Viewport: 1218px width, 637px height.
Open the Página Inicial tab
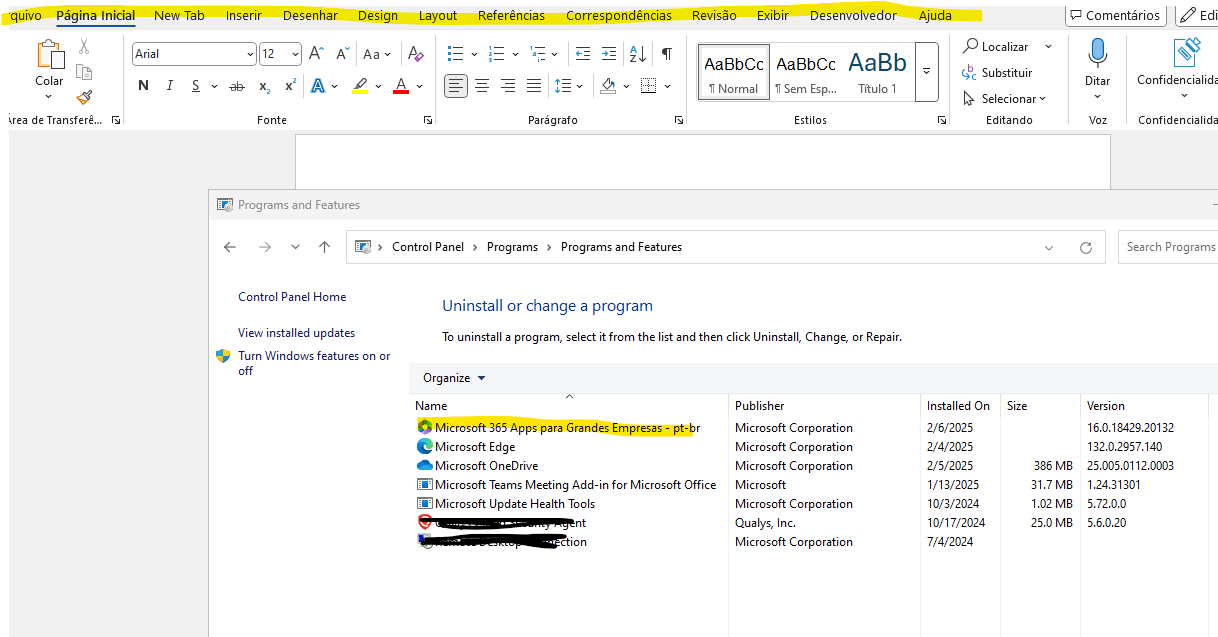pyautogui.click(x=96, y=15)
